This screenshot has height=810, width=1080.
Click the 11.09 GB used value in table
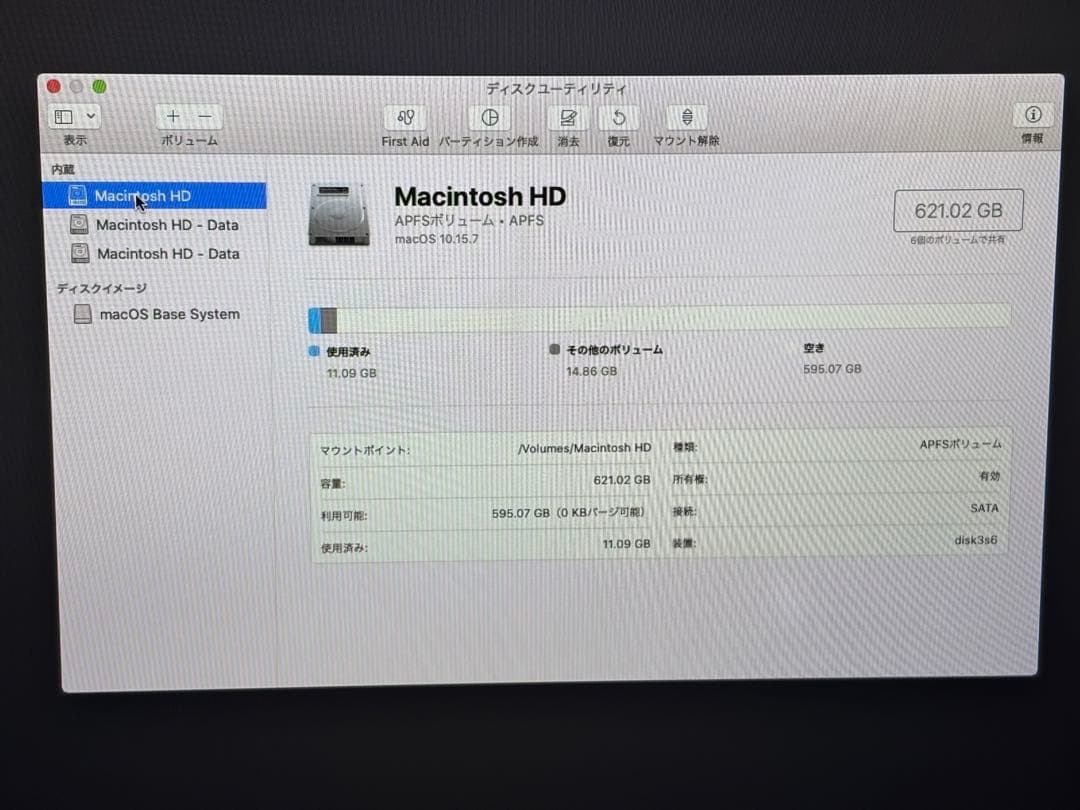point(626,543)
